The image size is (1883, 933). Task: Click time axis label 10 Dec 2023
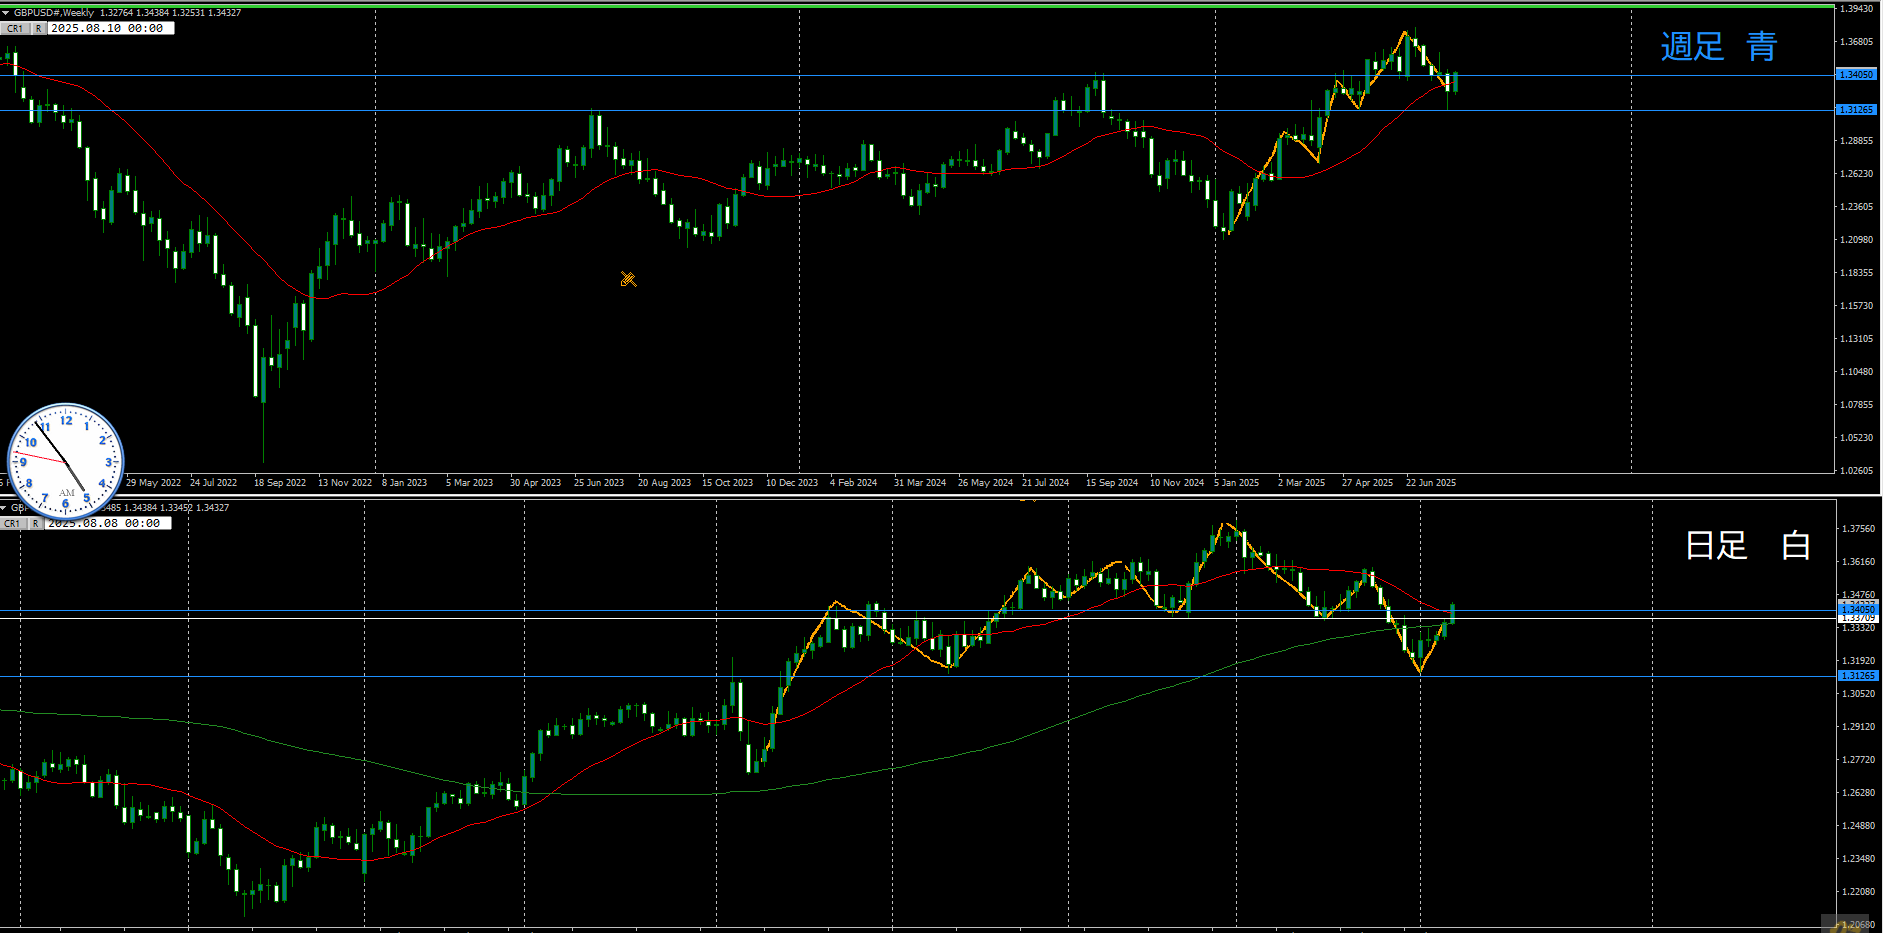point(792,483)
